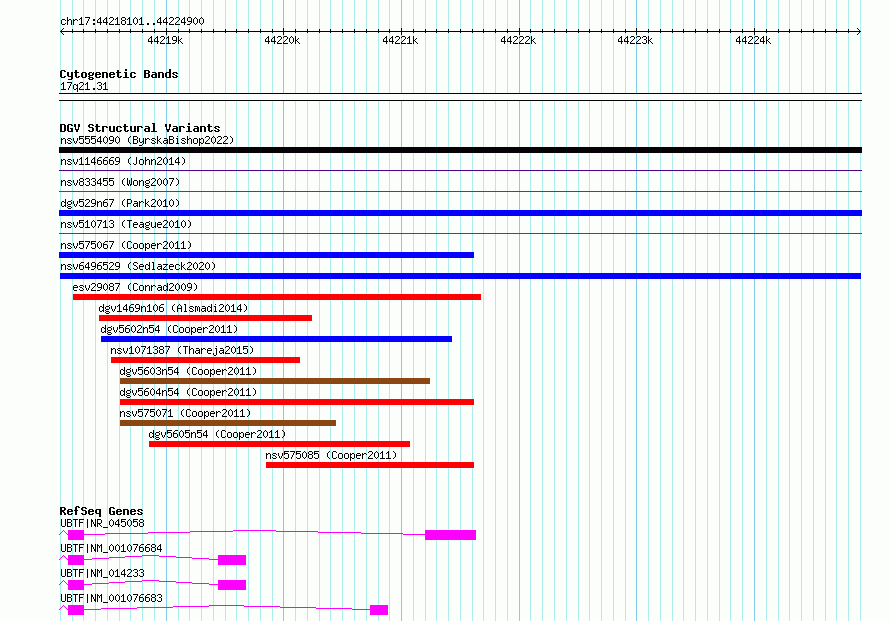This screenshot has height=621, width=890.
Task: Open dgv5603n54 (Cooper2011) label
Action: (188, 371)
